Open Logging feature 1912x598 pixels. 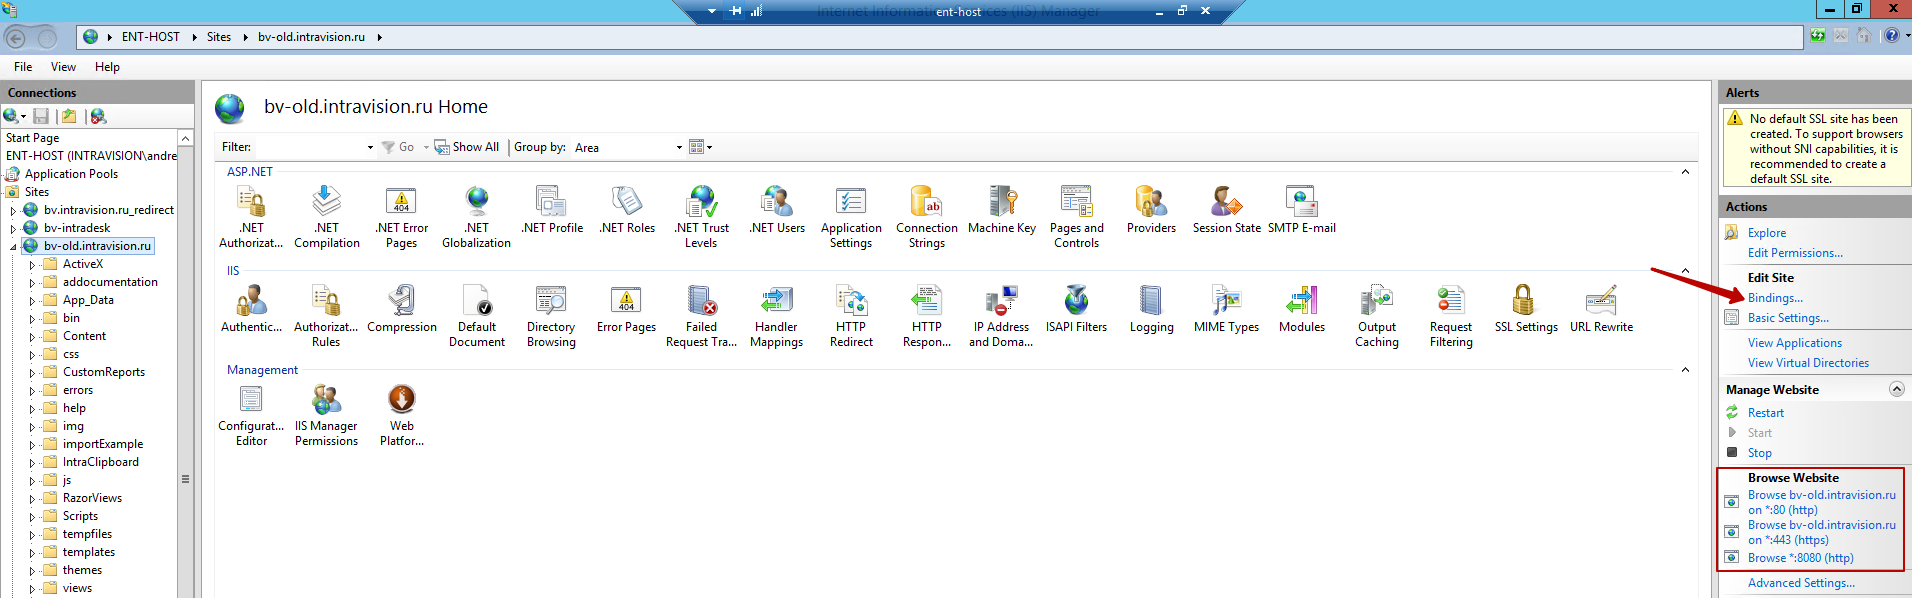coord(1151,309)
